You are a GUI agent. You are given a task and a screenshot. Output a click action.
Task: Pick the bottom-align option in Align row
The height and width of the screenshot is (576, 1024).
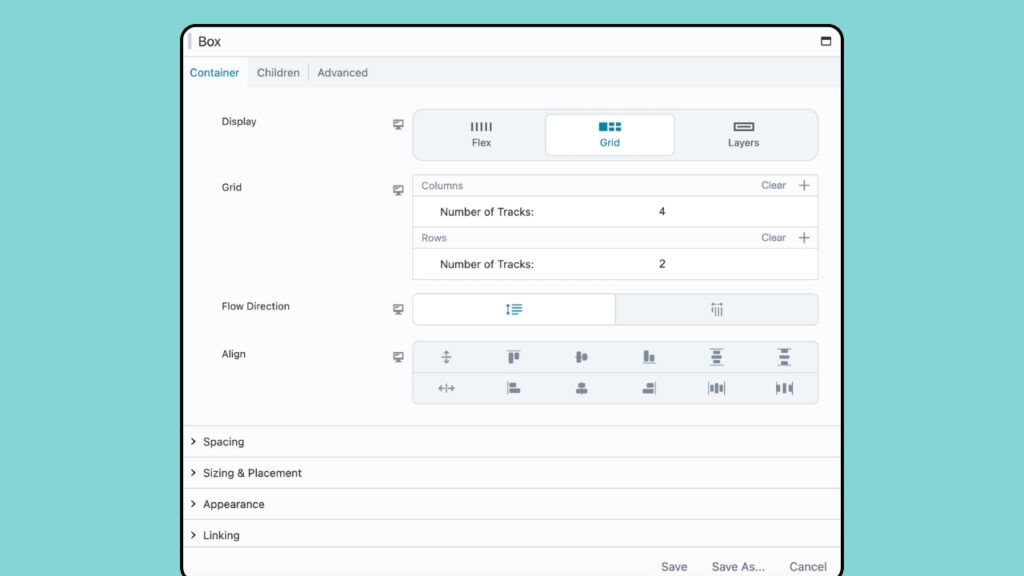pos(649,356)
